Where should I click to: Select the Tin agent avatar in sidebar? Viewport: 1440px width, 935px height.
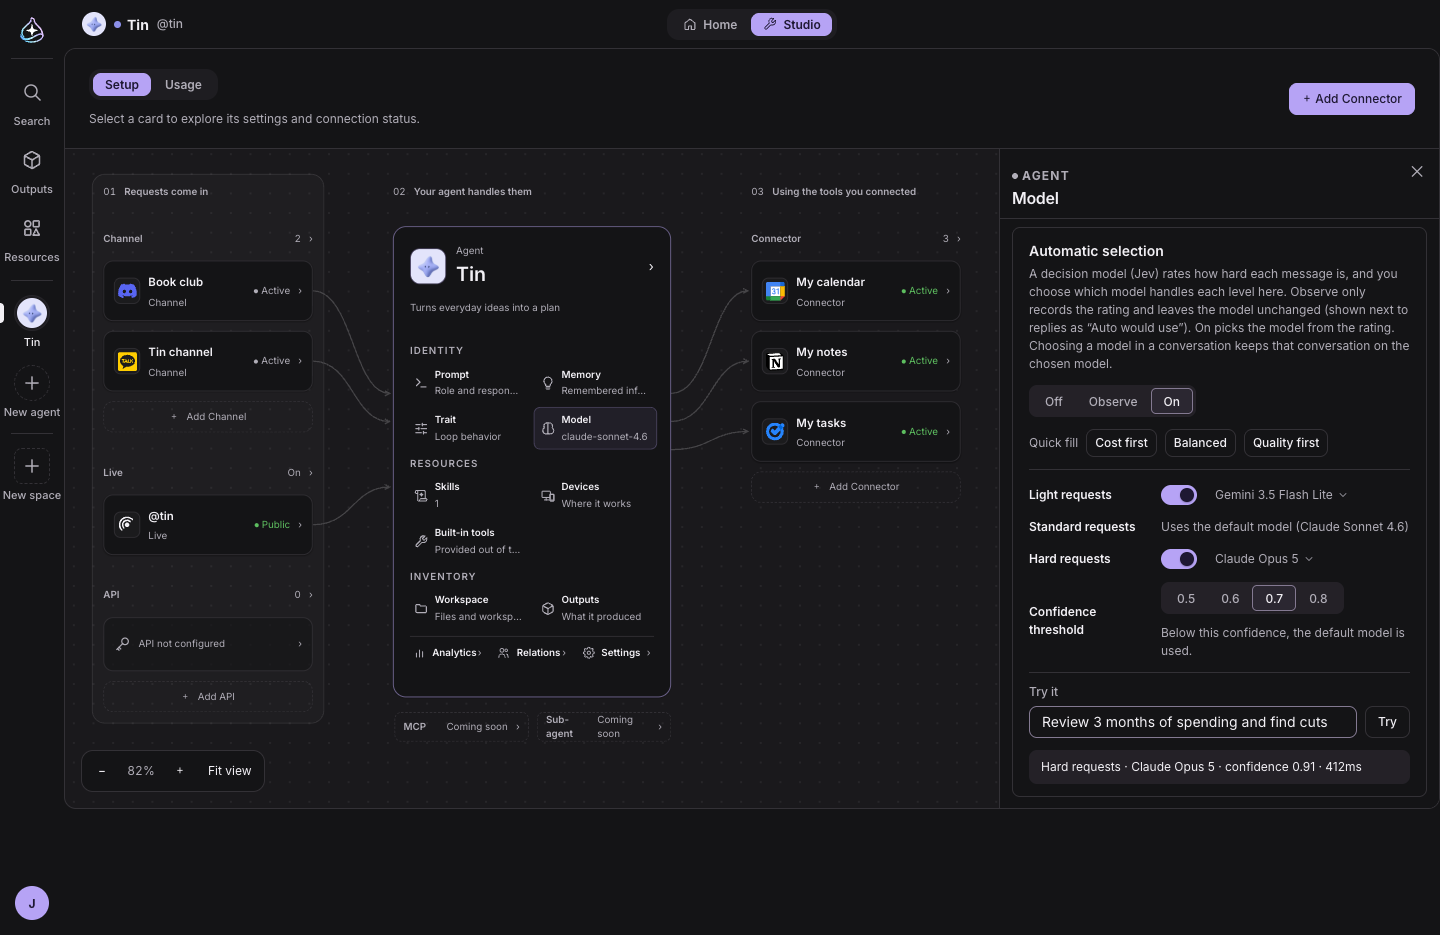tap(32, 313)
